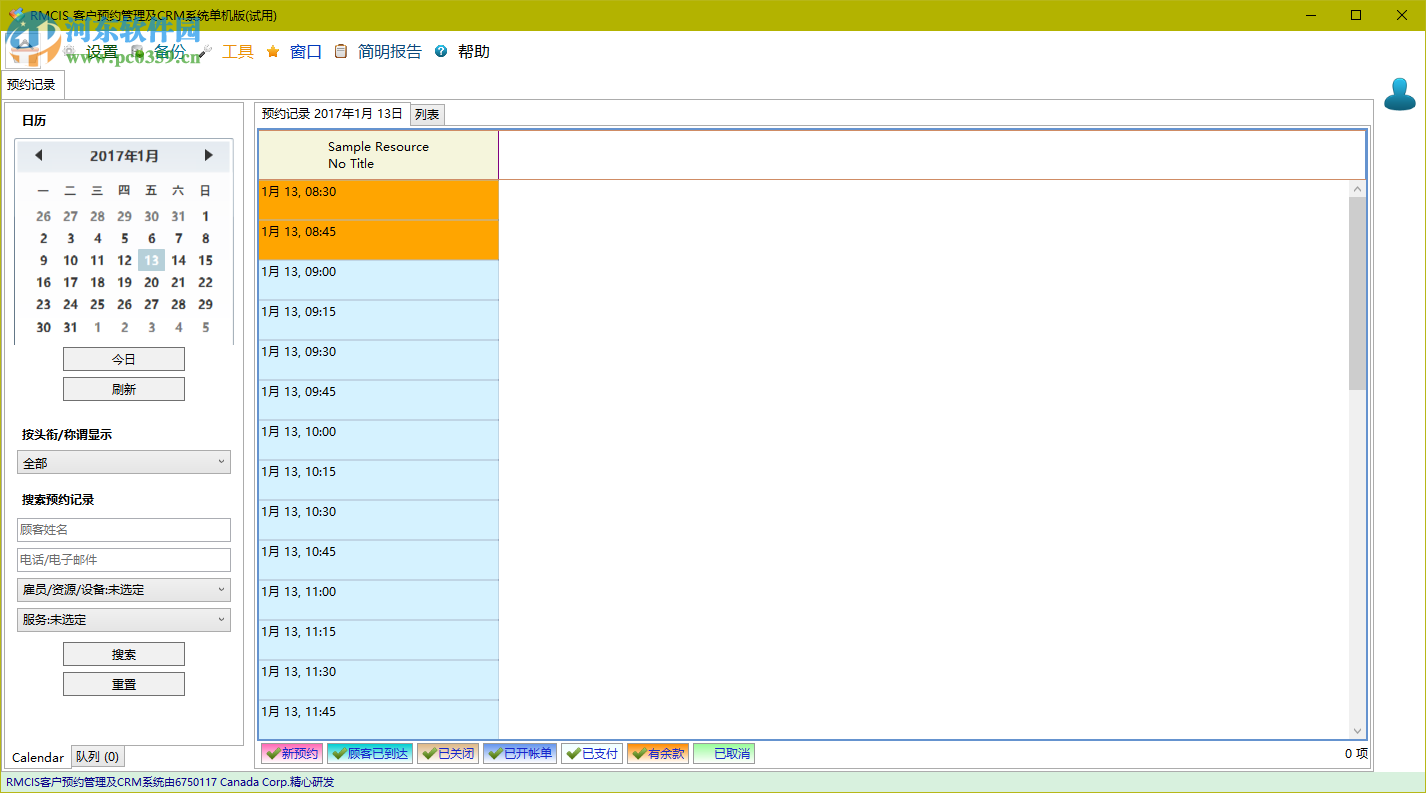
Task: Focus the 电话/电子邮件 input field
Action: [x=124, y=560]
